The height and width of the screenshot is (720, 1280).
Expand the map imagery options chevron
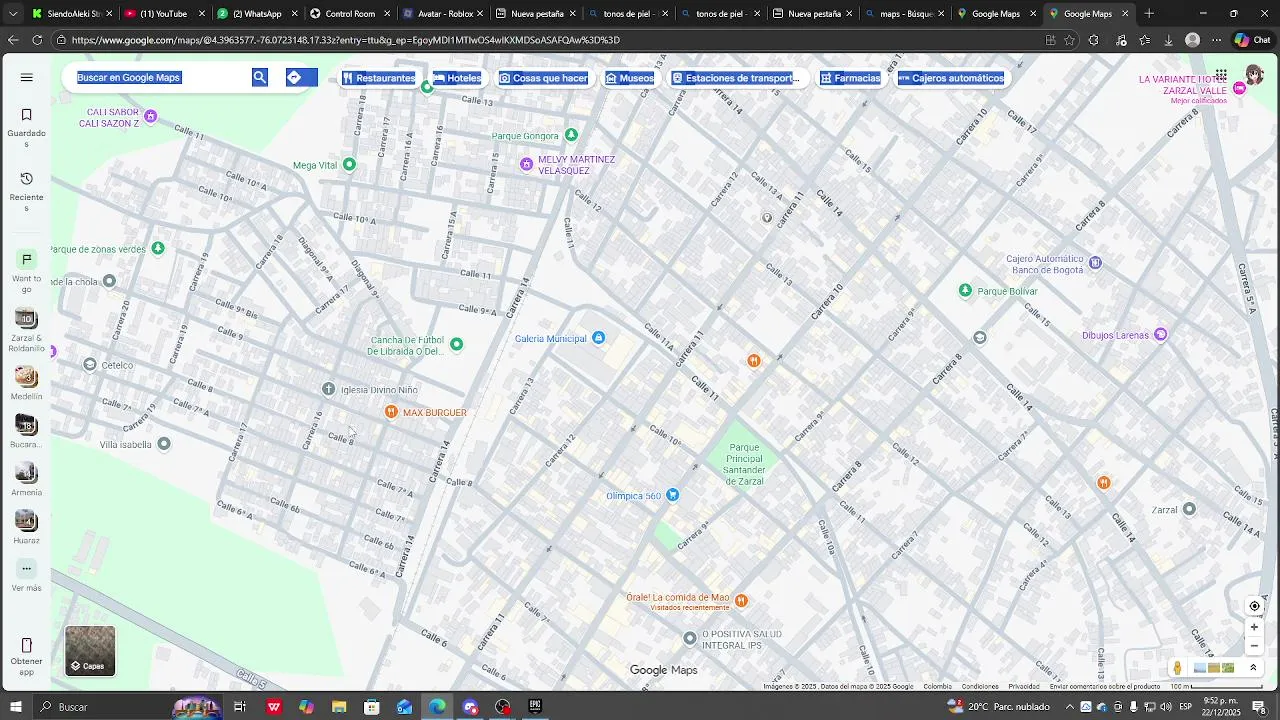click(1253, 668)
